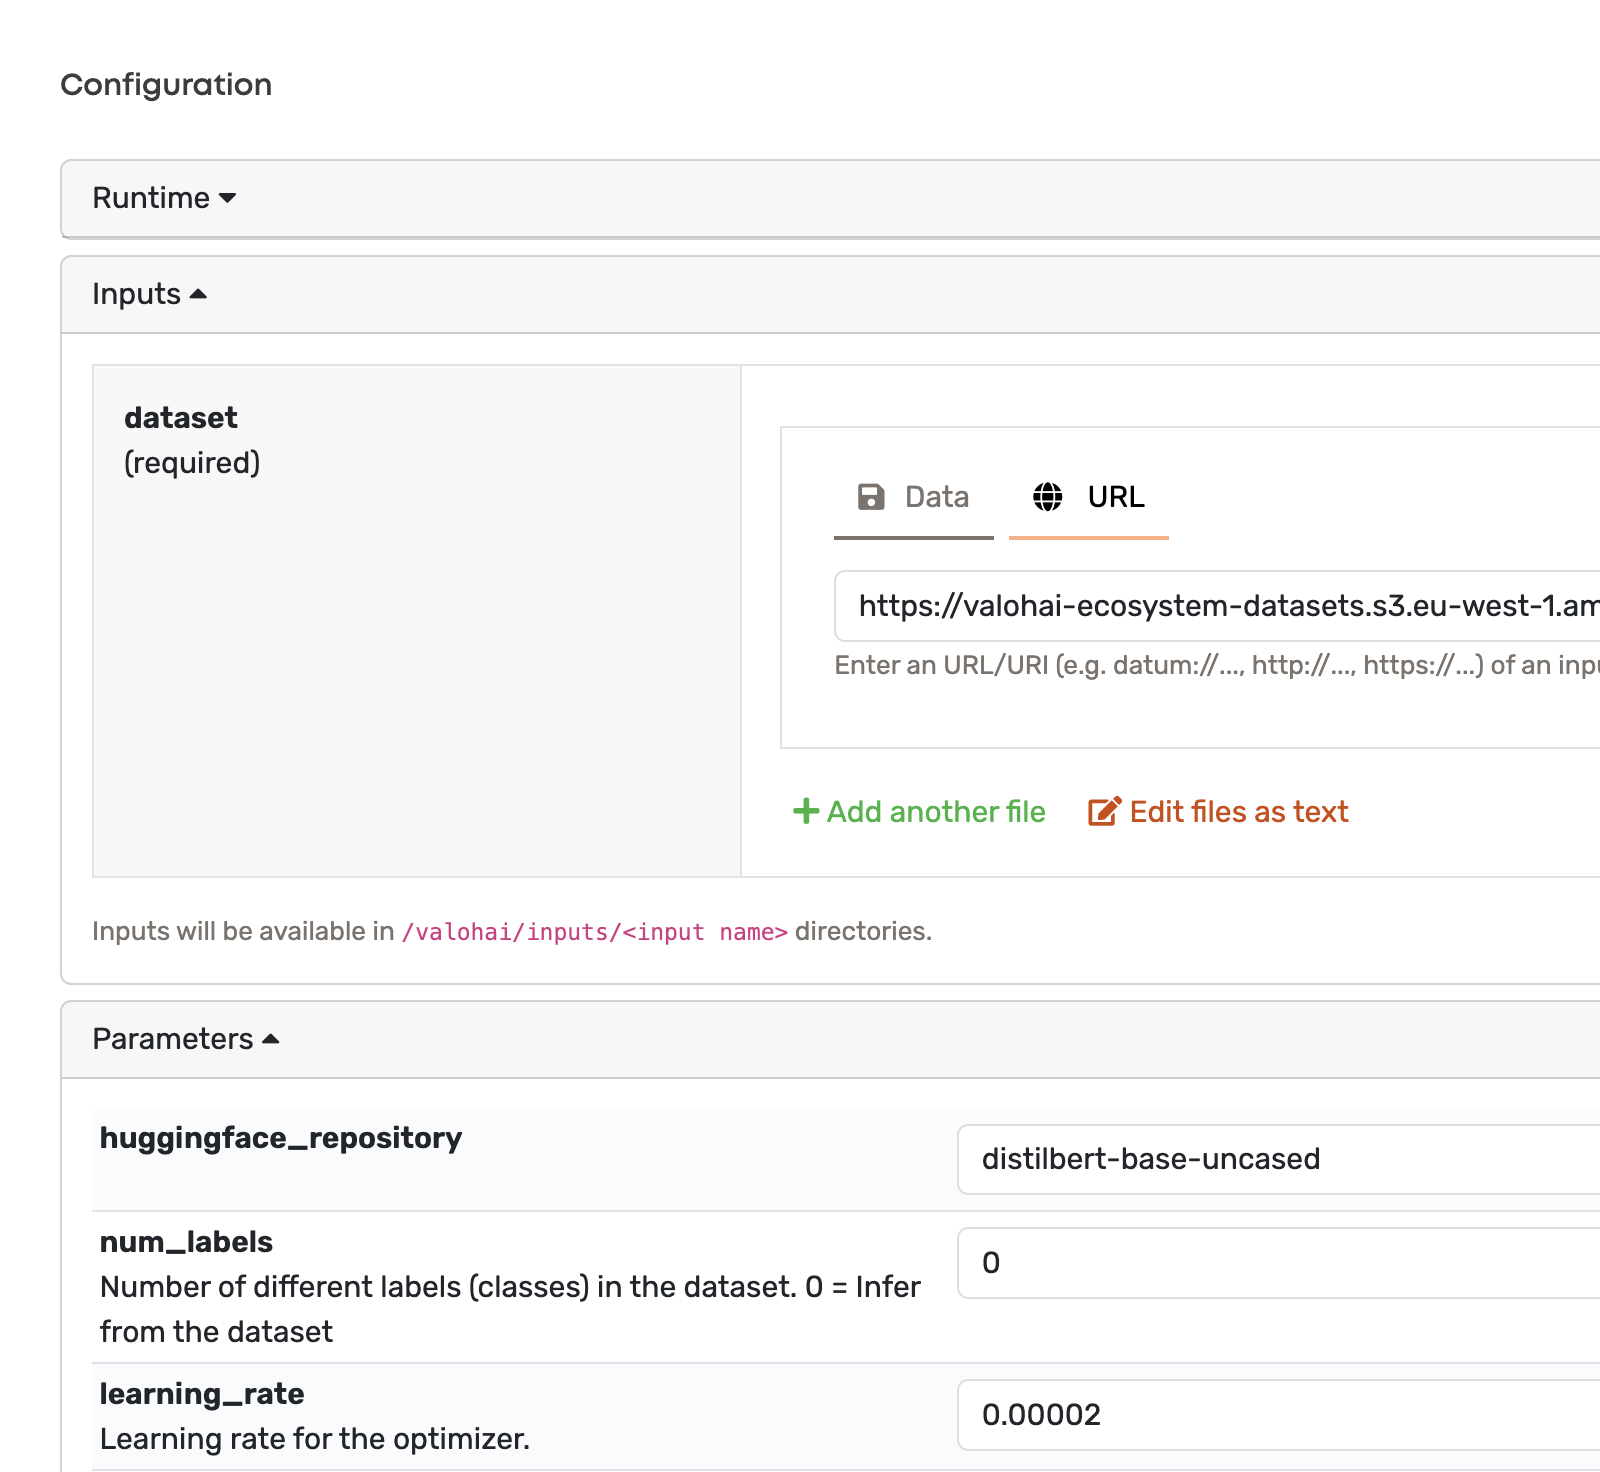Viewport: 1600px width, 1472px height.
Task: Click the 'Enter an URL/URI' hint text
Action: click(x=1217, y=666)
